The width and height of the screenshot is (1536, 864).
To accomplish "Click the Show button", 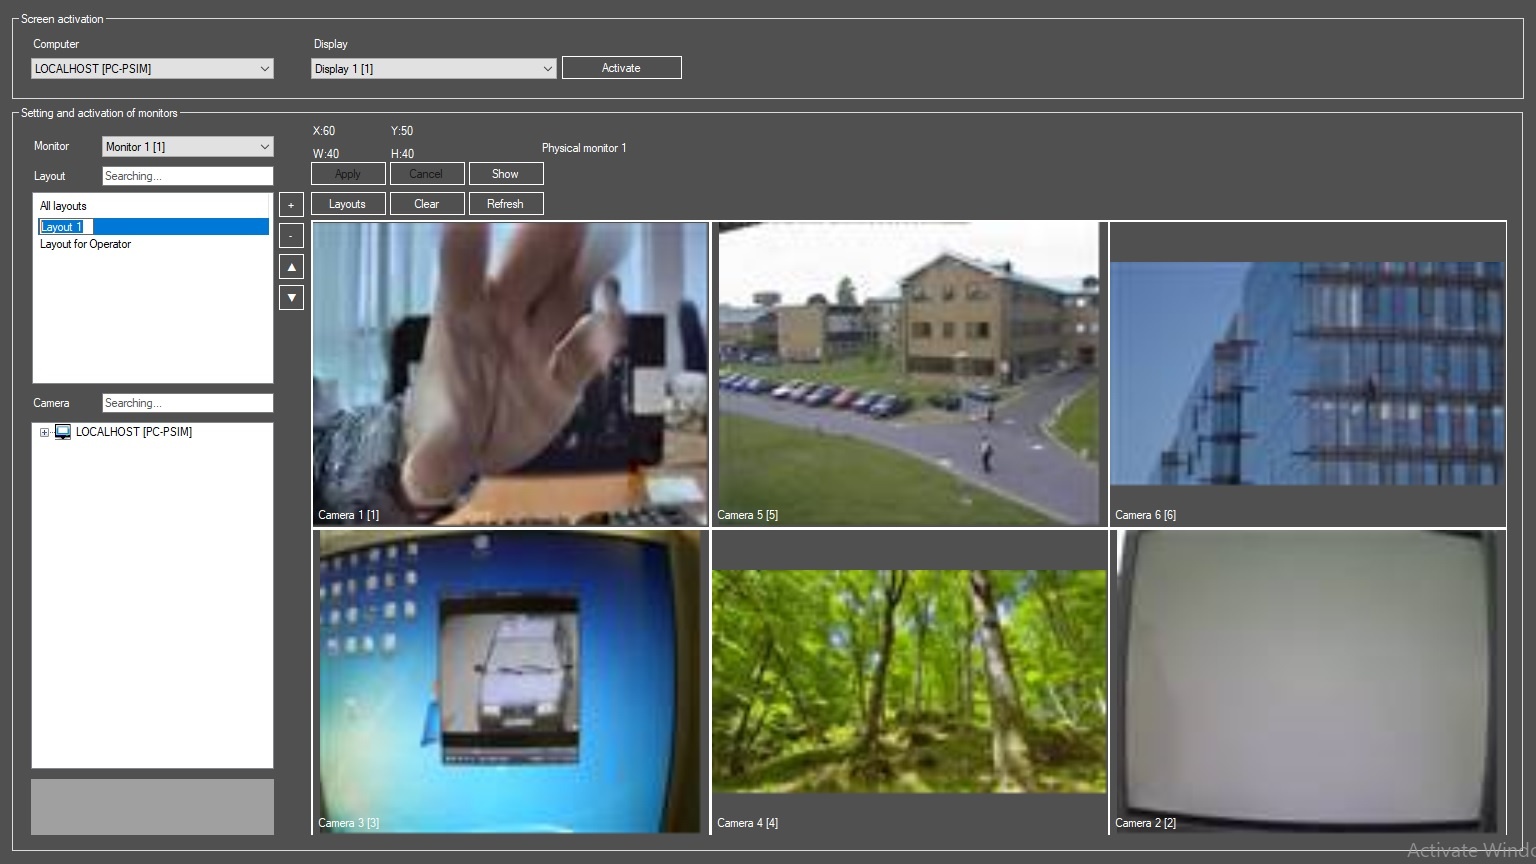I will 505,174.
